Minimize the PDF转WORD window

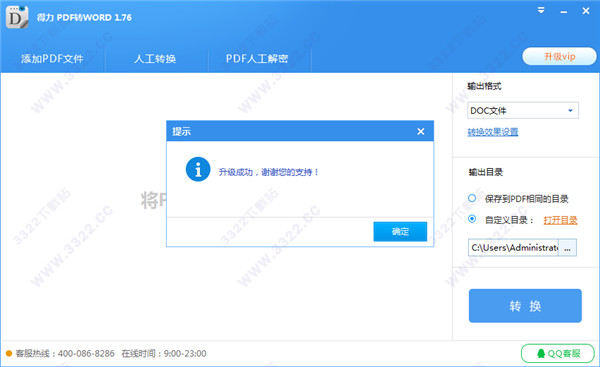click(x=564, y=12)
